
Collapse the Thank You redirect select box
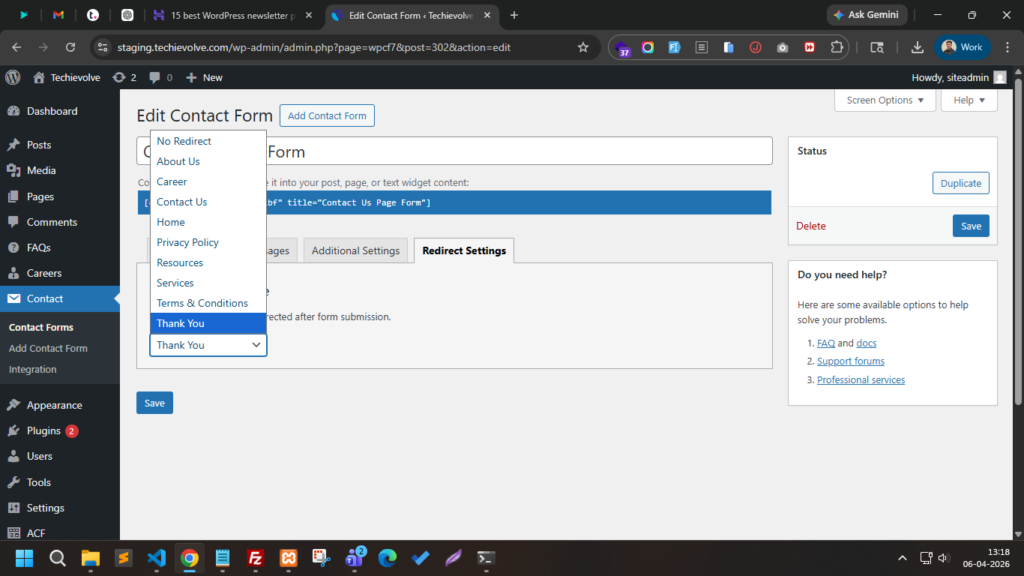pyautogui.click(x=208, y=345)
